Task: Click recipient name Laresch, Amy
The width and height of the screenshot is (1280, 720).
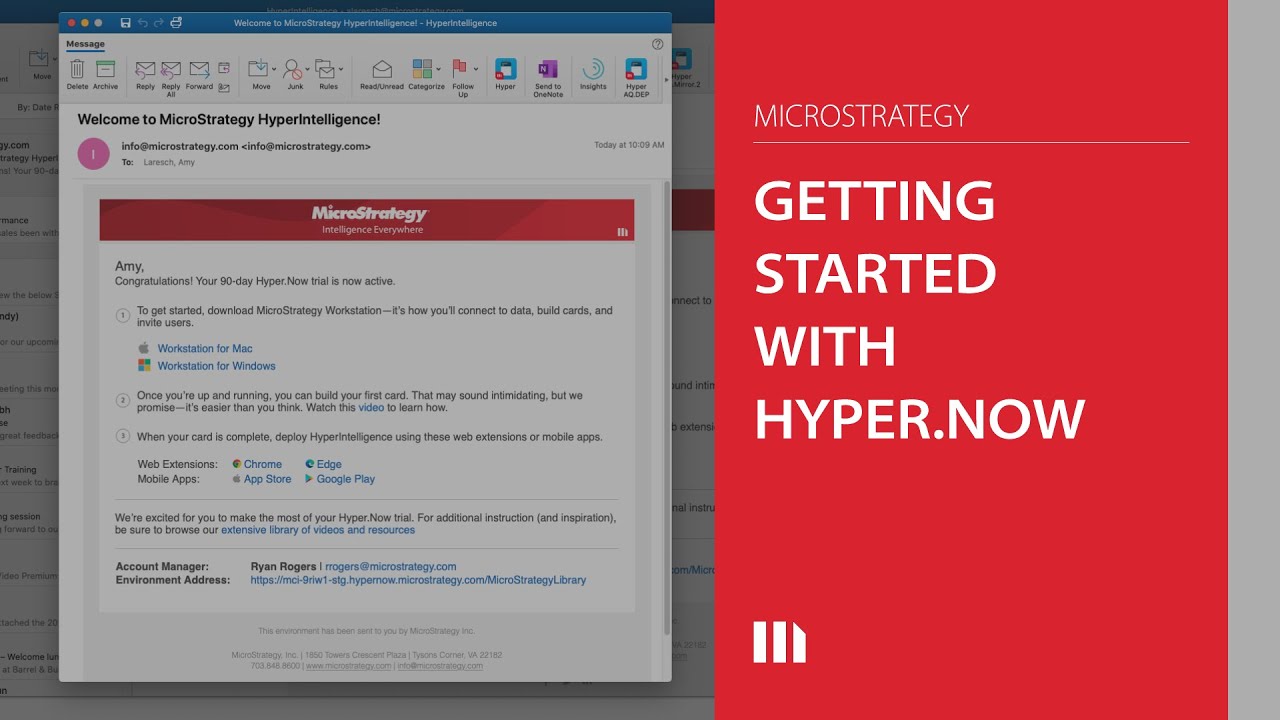Action: (x=169, y=162)
